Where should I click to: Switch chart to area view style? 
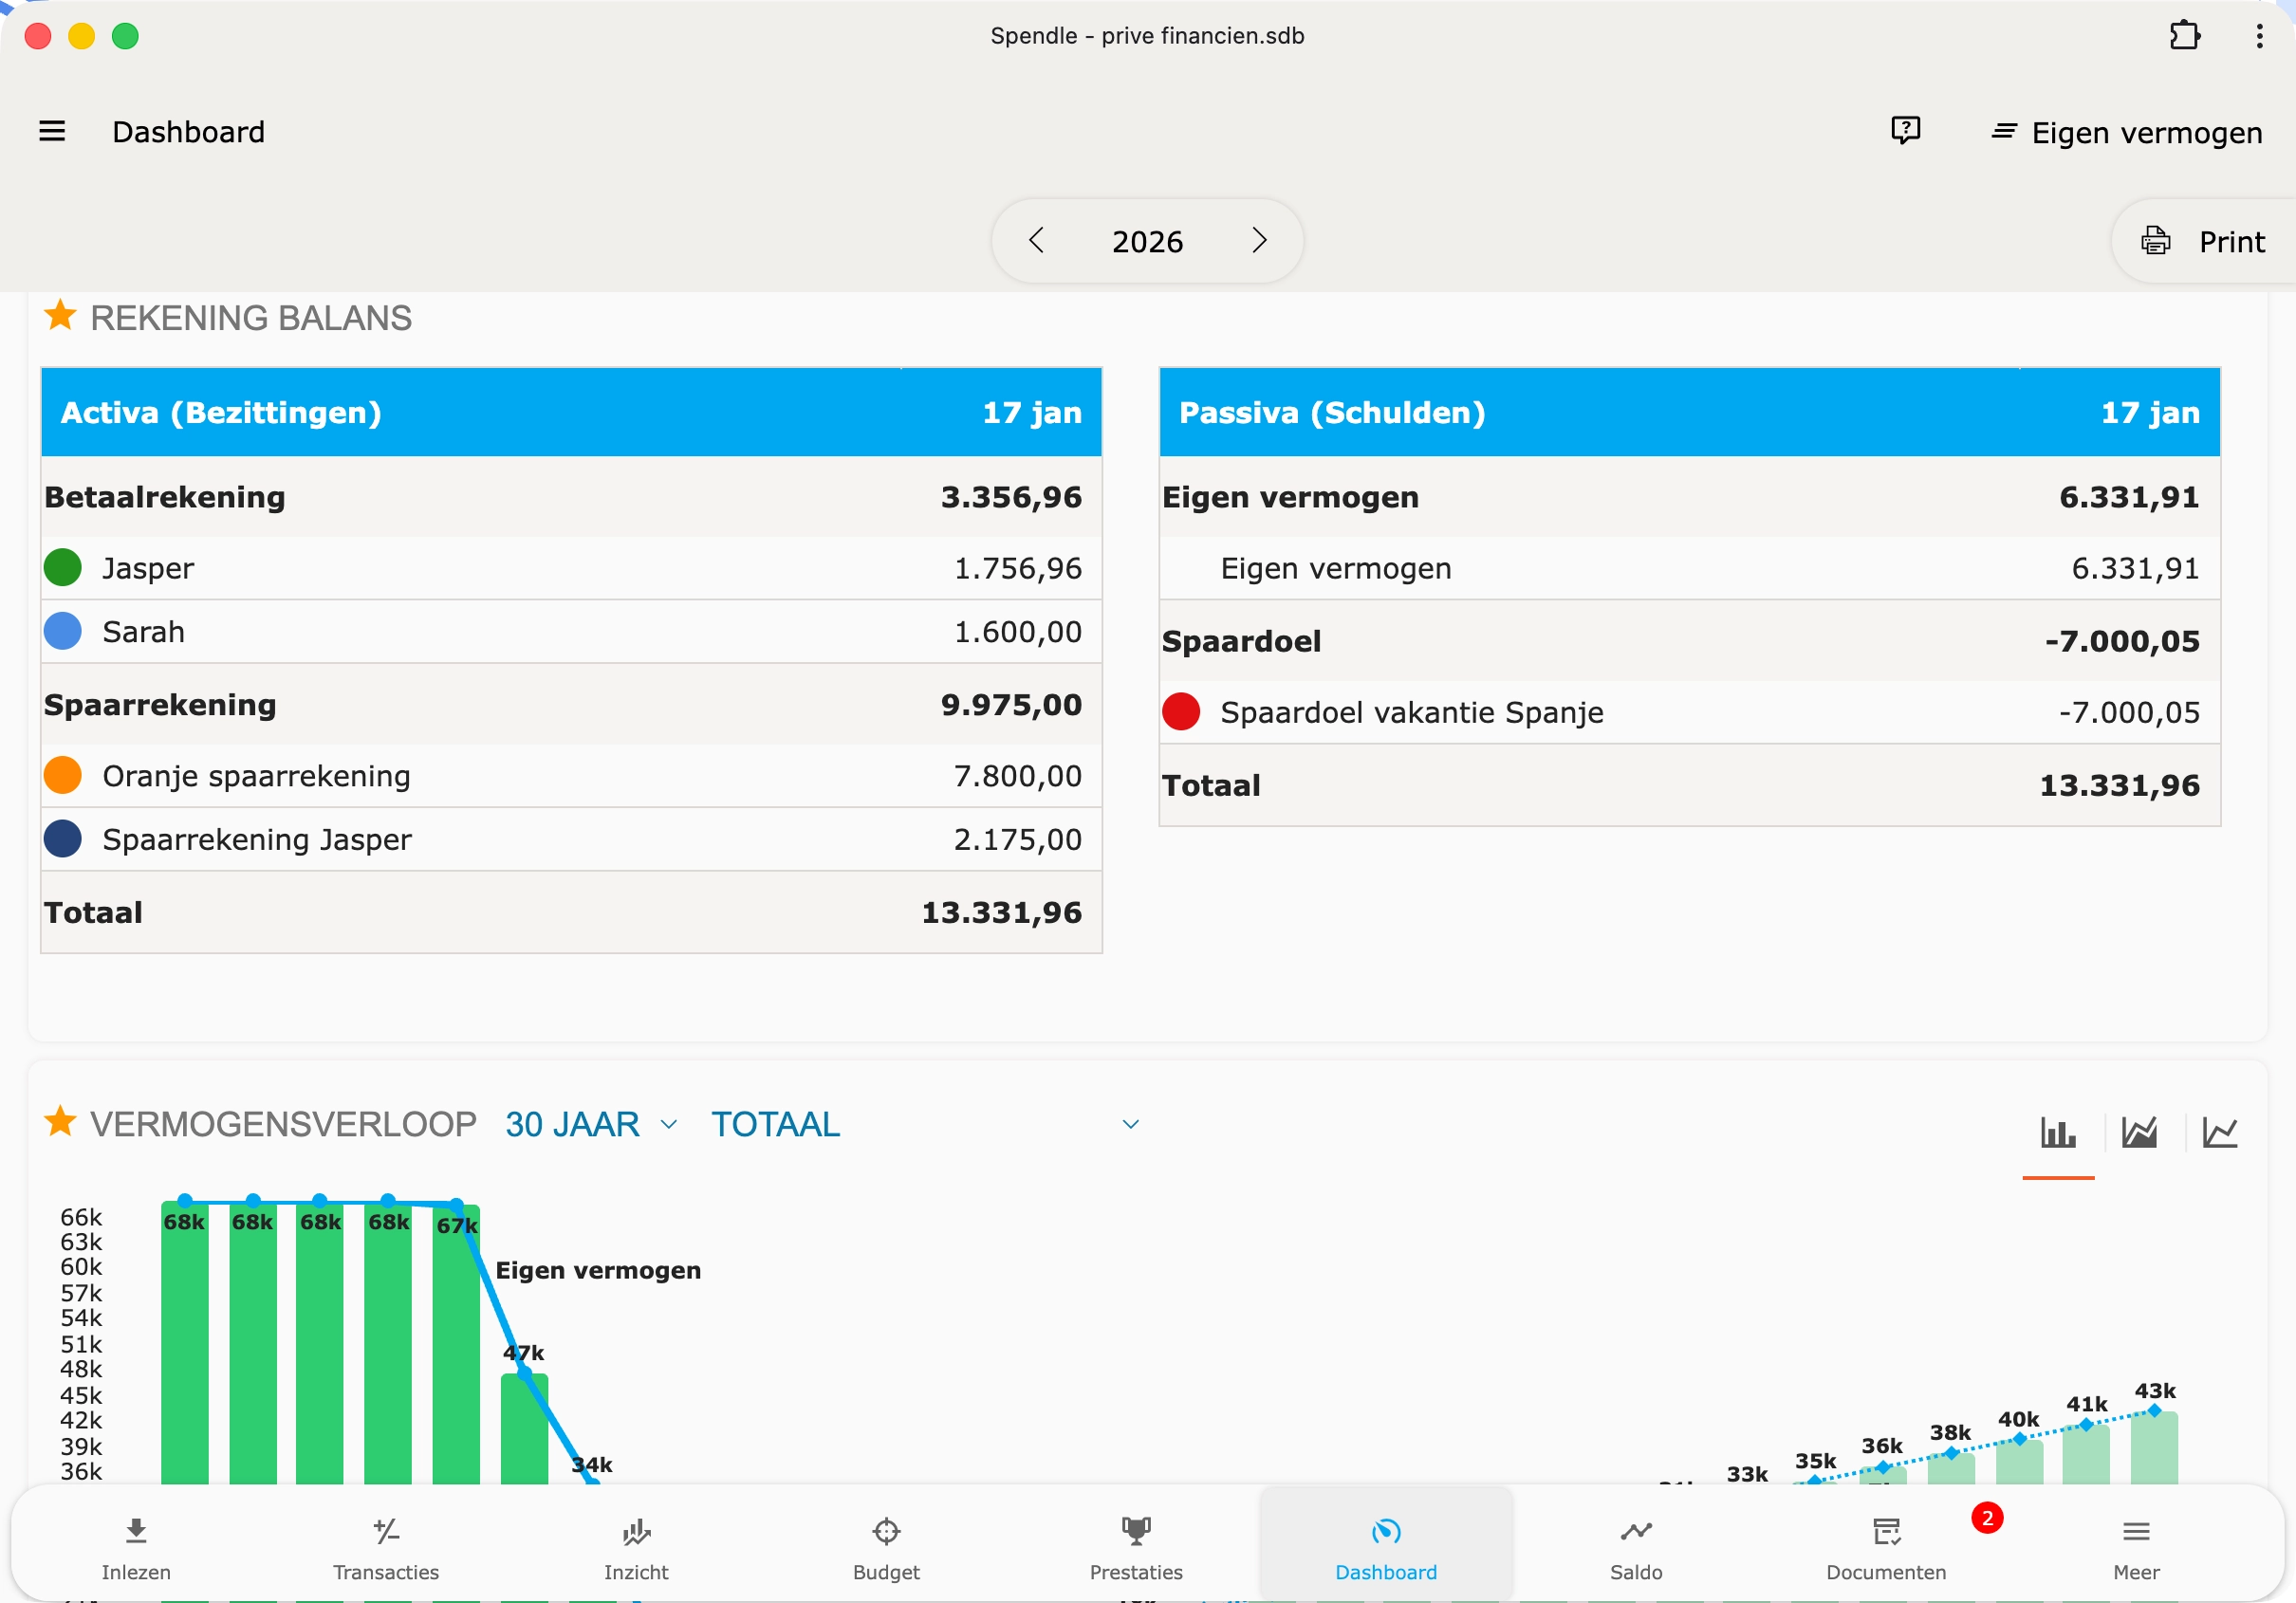coord(2140,1133)
